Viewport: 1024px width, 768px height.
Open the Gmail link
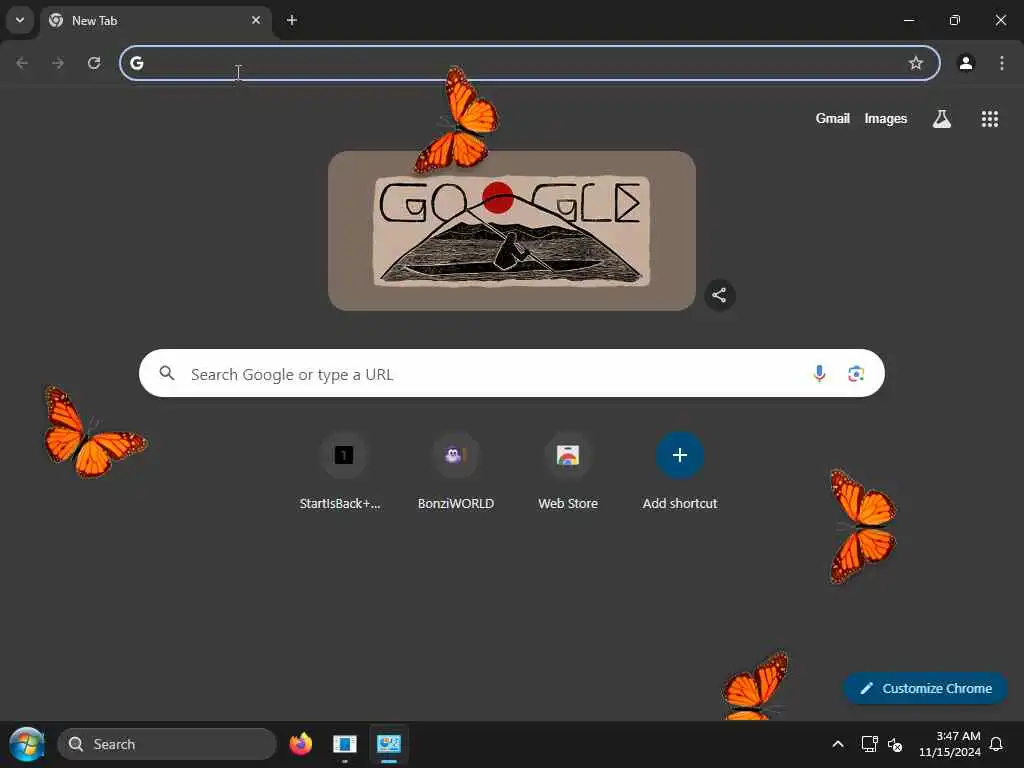[x=833, y=118]
